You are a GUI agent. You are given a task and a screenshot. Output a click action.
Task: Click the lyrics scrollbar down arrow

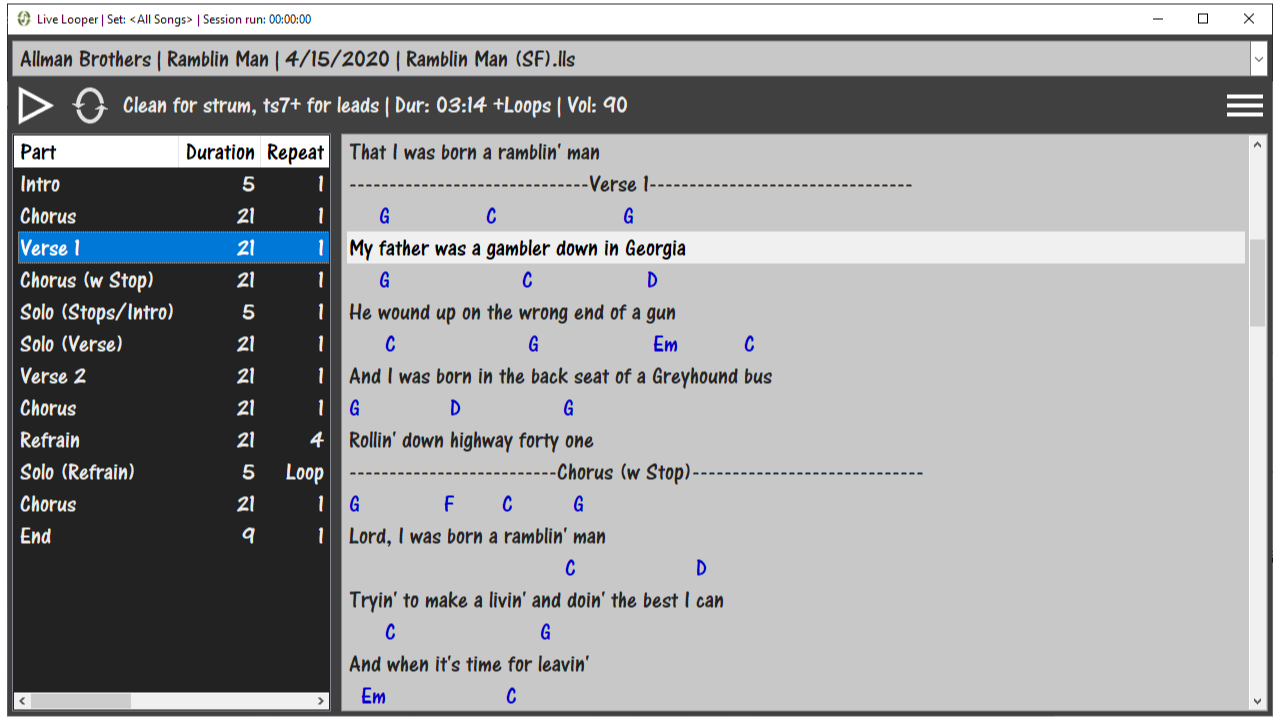click(1258, 702)
